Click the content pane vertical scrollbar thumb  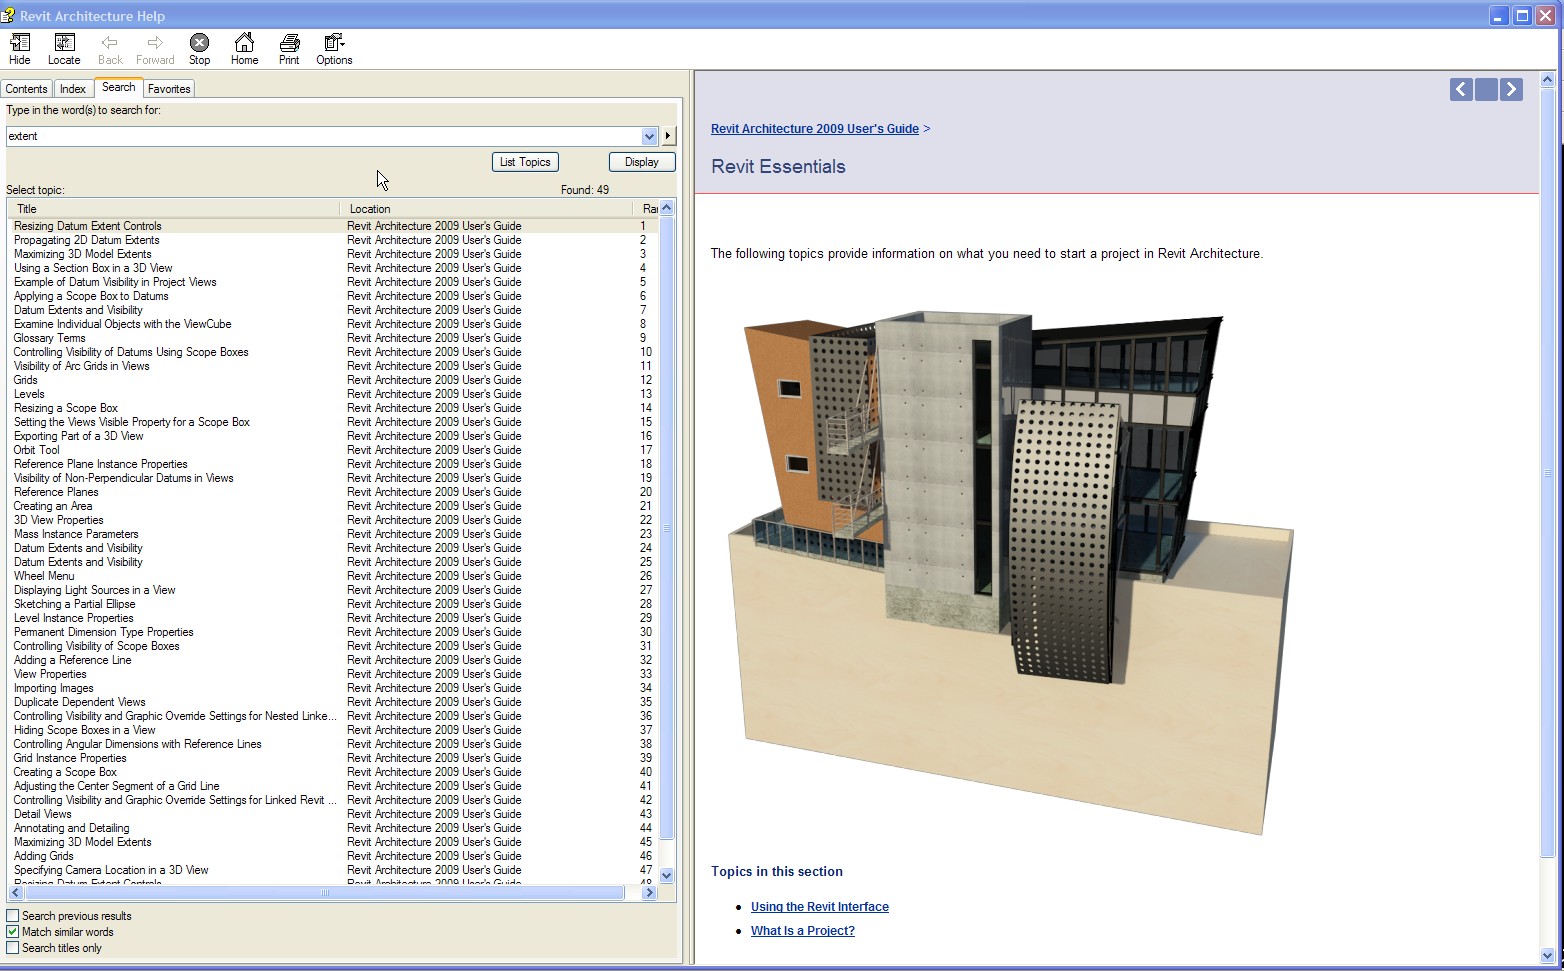[1548, 472]
